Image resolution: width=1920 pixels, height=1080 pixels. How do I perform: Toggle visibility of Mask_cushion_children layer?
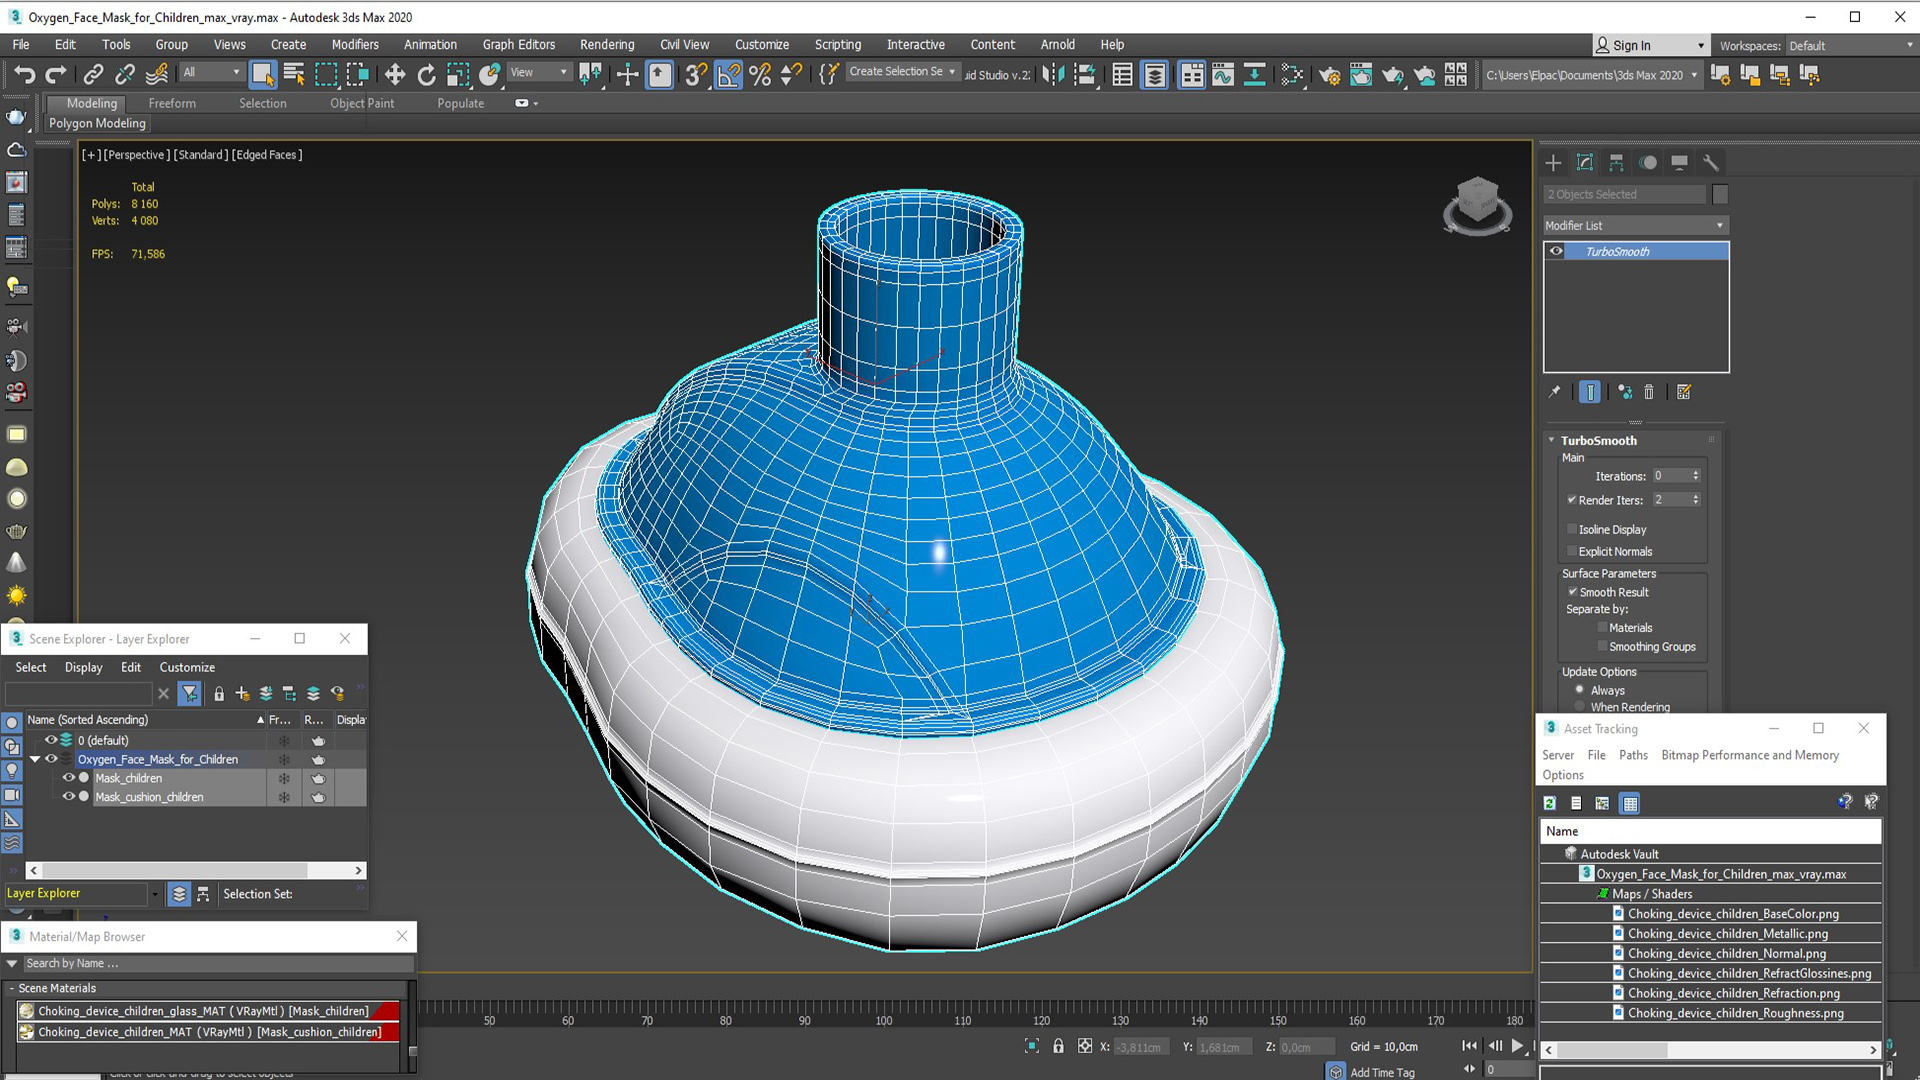[x=67, y=796]
